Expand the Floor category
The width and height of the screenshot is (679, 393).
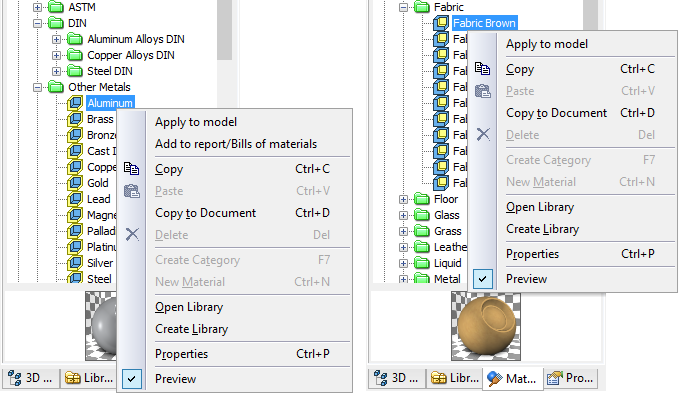tap(403, 199)
